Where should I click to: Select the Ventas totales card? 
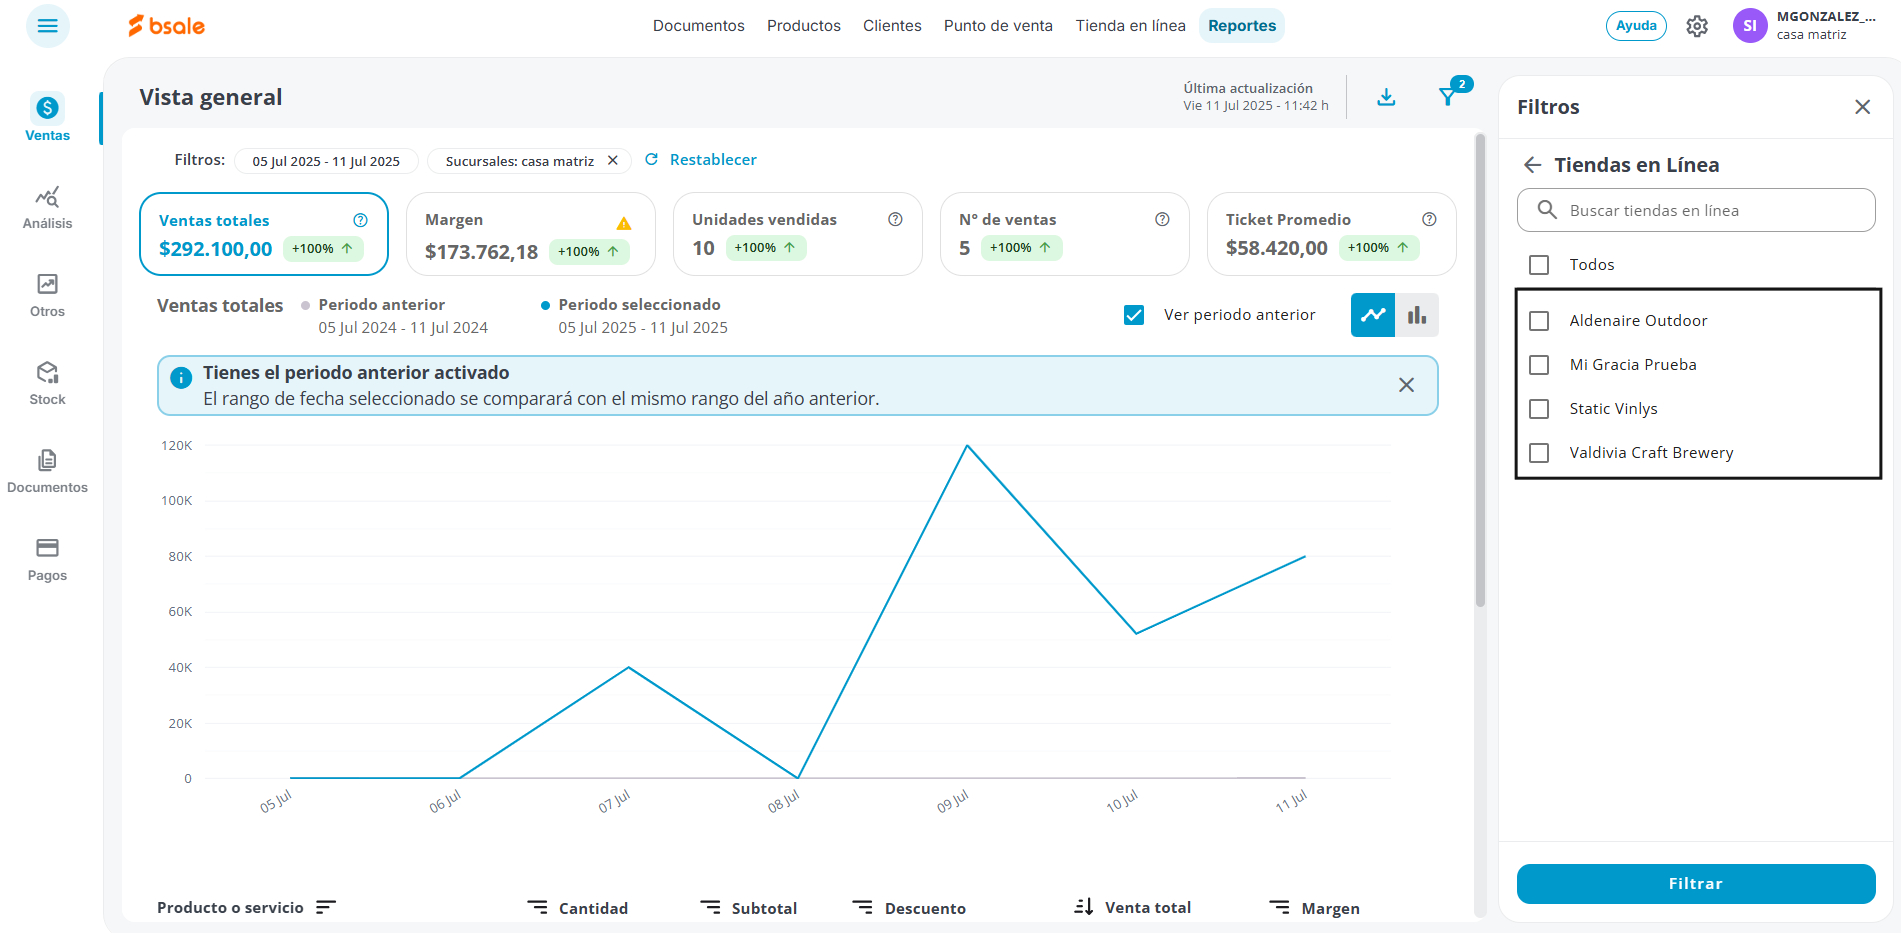tap(264, 234)
